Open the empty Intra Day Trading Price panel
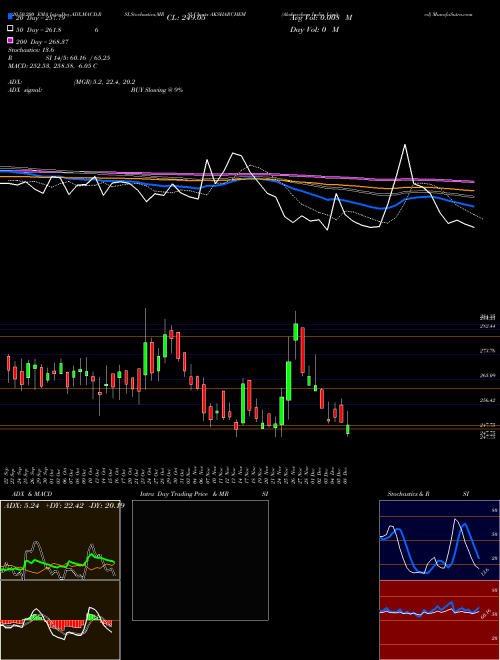The image size is (500, 660). [200, 560]
